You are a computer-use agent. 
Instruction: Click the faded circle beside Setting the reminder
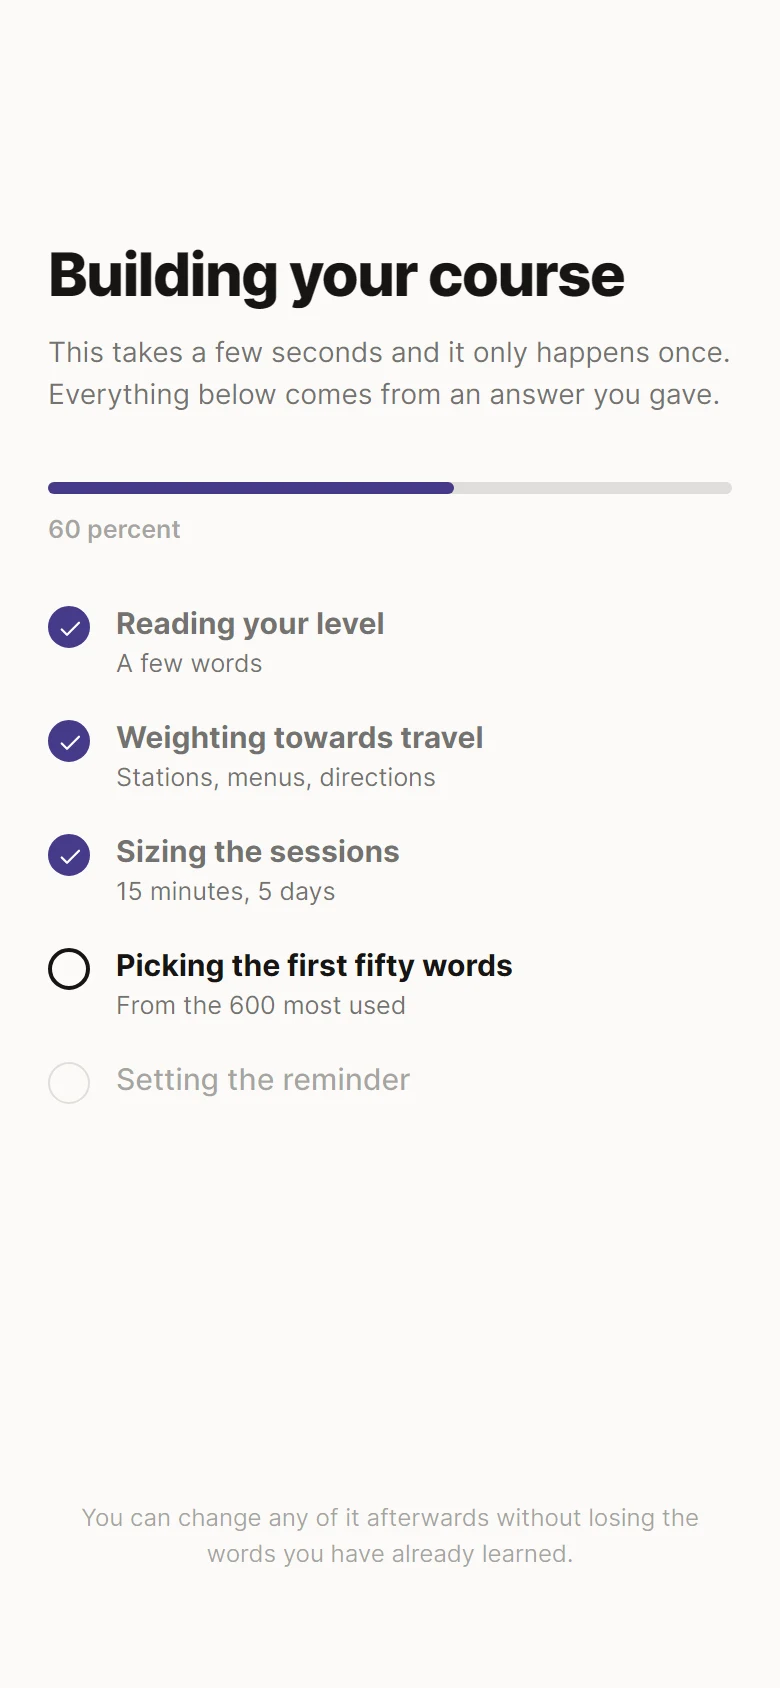click(69, 1083)
